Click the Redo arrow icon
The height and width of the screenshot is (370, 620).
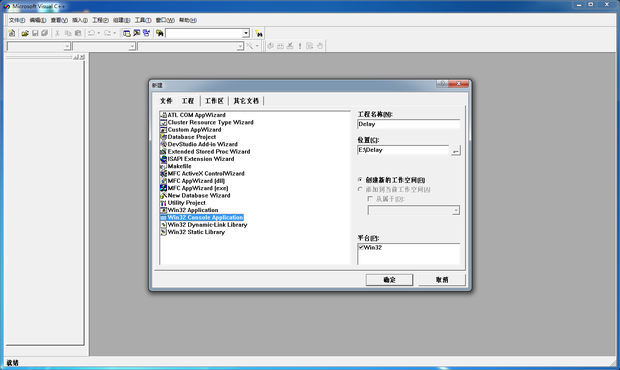tap(108, 33)
